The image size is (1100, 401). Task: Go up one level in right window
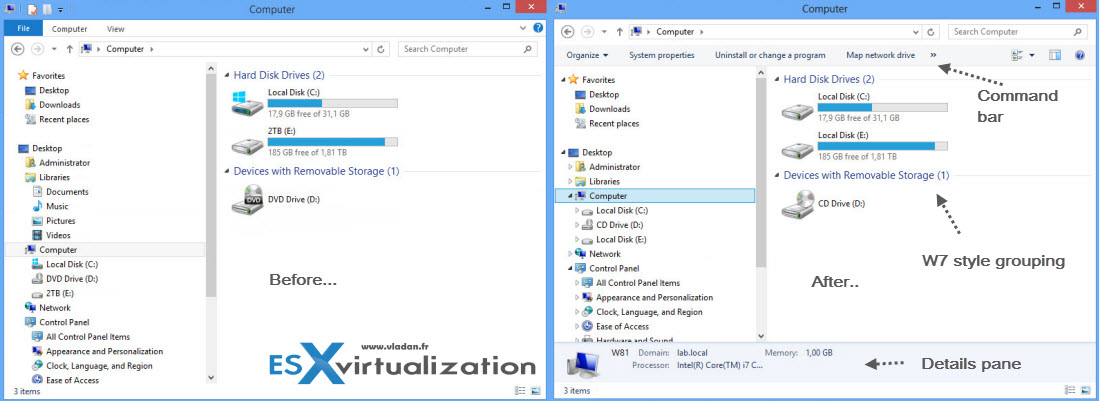pyautogui.click(x=619, y=32)
